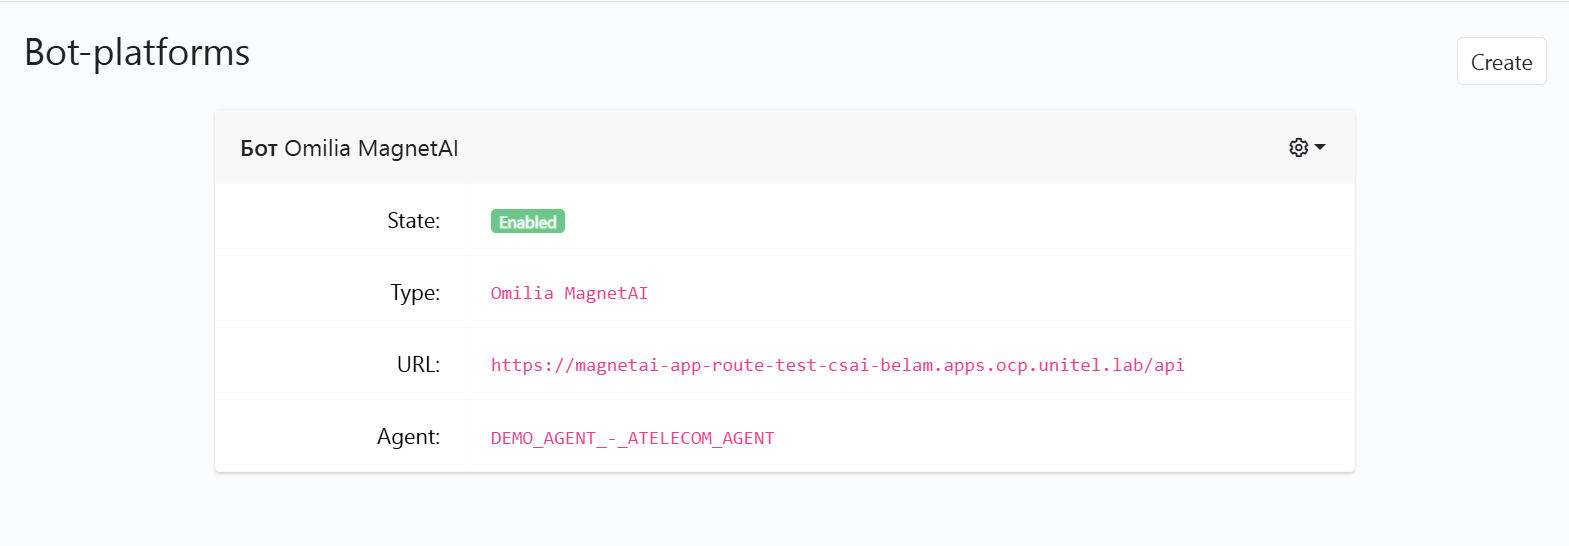
Task: Click the Agent: label
Action: (x=408, y=436)
